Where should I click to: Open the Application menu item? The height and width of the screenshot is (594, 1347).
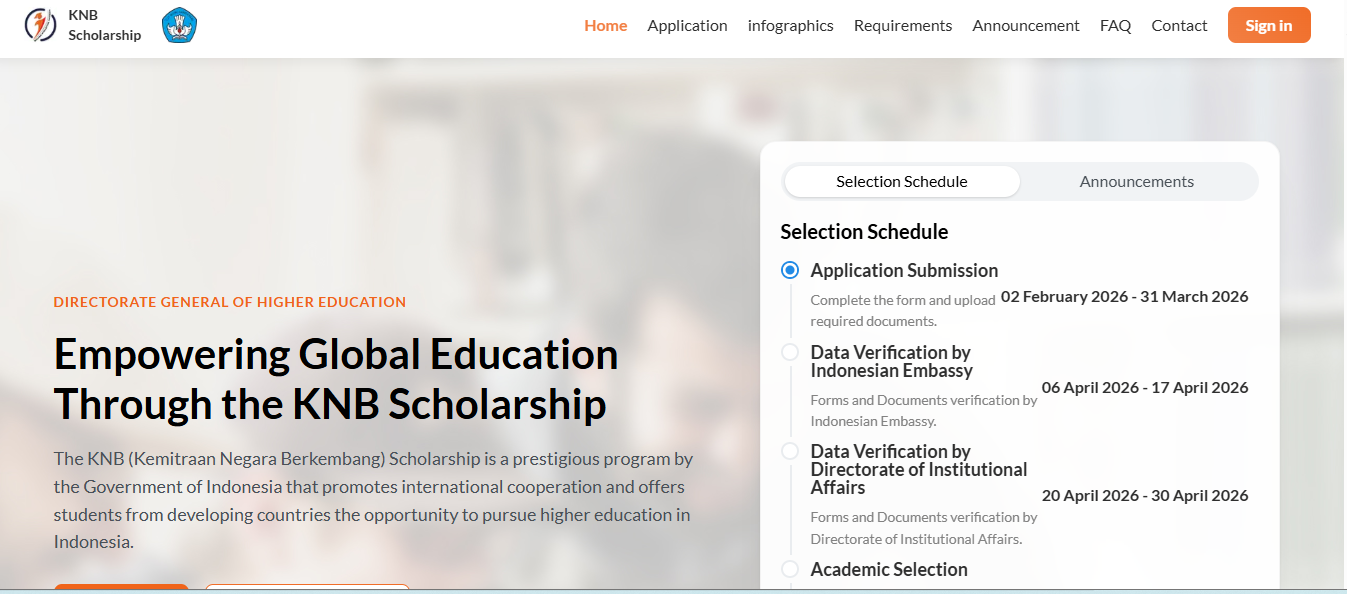(687, 26)
